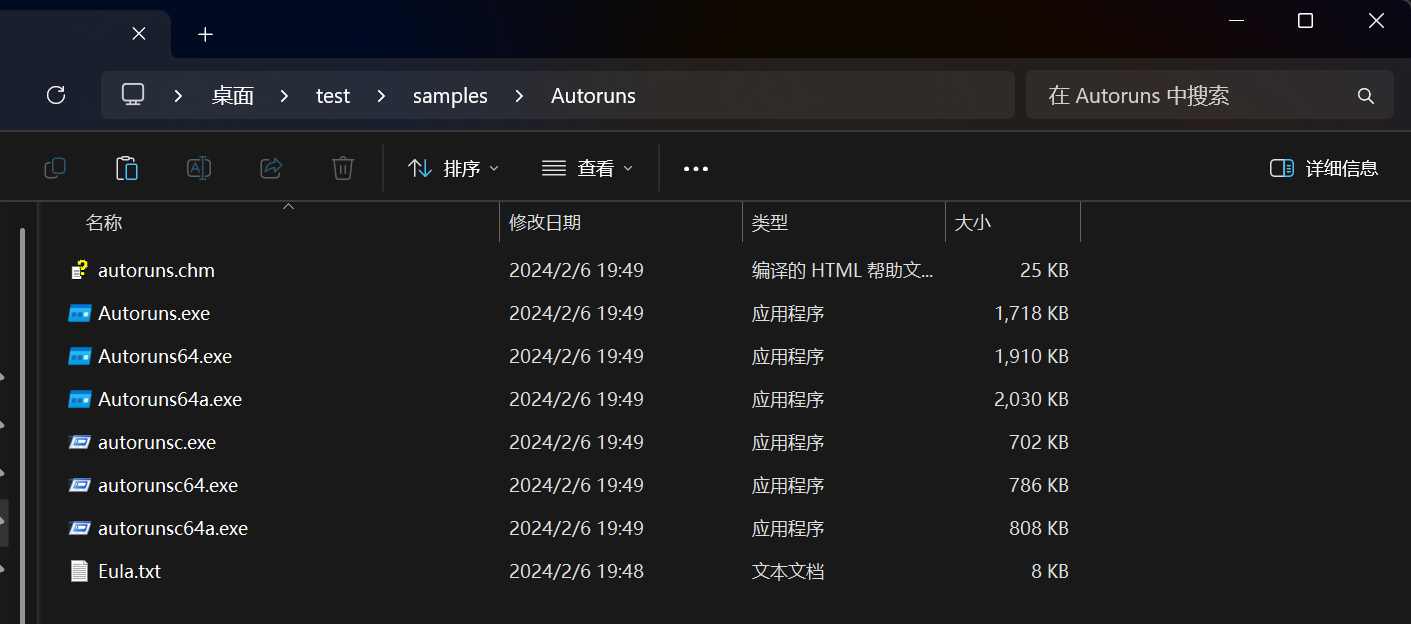Open a new tab with plus button
The image size is (1411, 624).
[x=205, y=34]
